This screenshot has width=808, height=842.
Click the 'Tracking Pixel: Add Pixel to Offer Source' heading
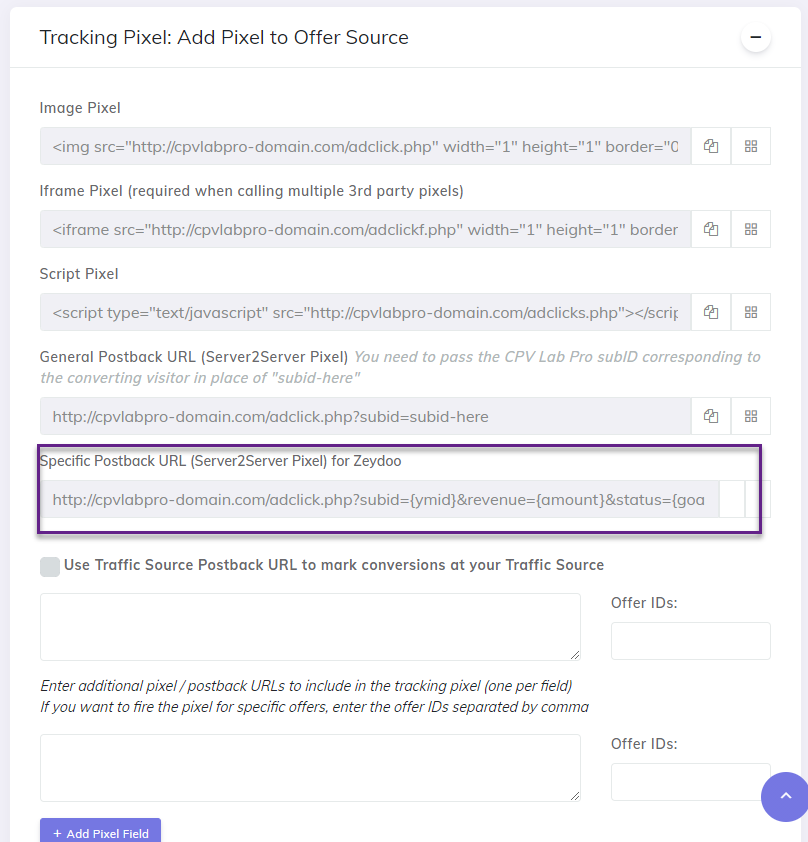click(224, 38)
